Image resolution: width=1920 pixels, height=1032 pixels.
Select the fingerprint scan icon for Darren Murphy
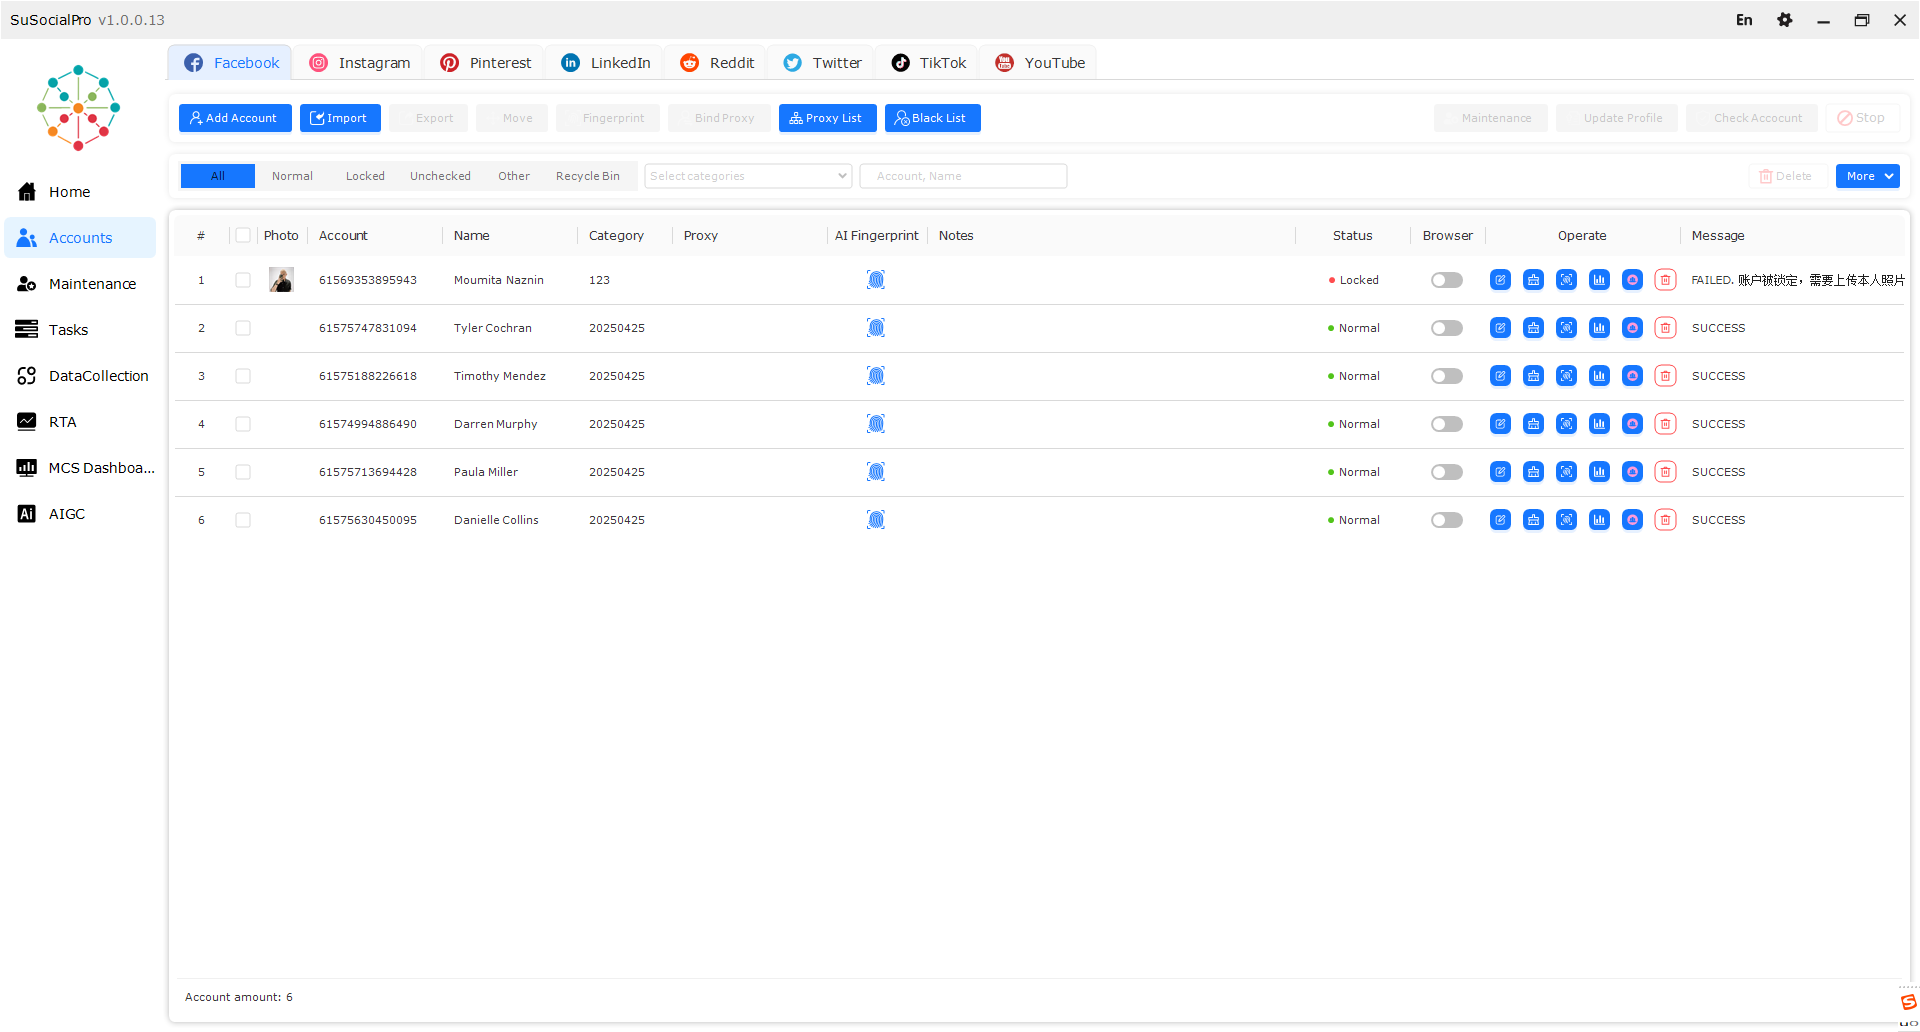[x=1566, y=424]
